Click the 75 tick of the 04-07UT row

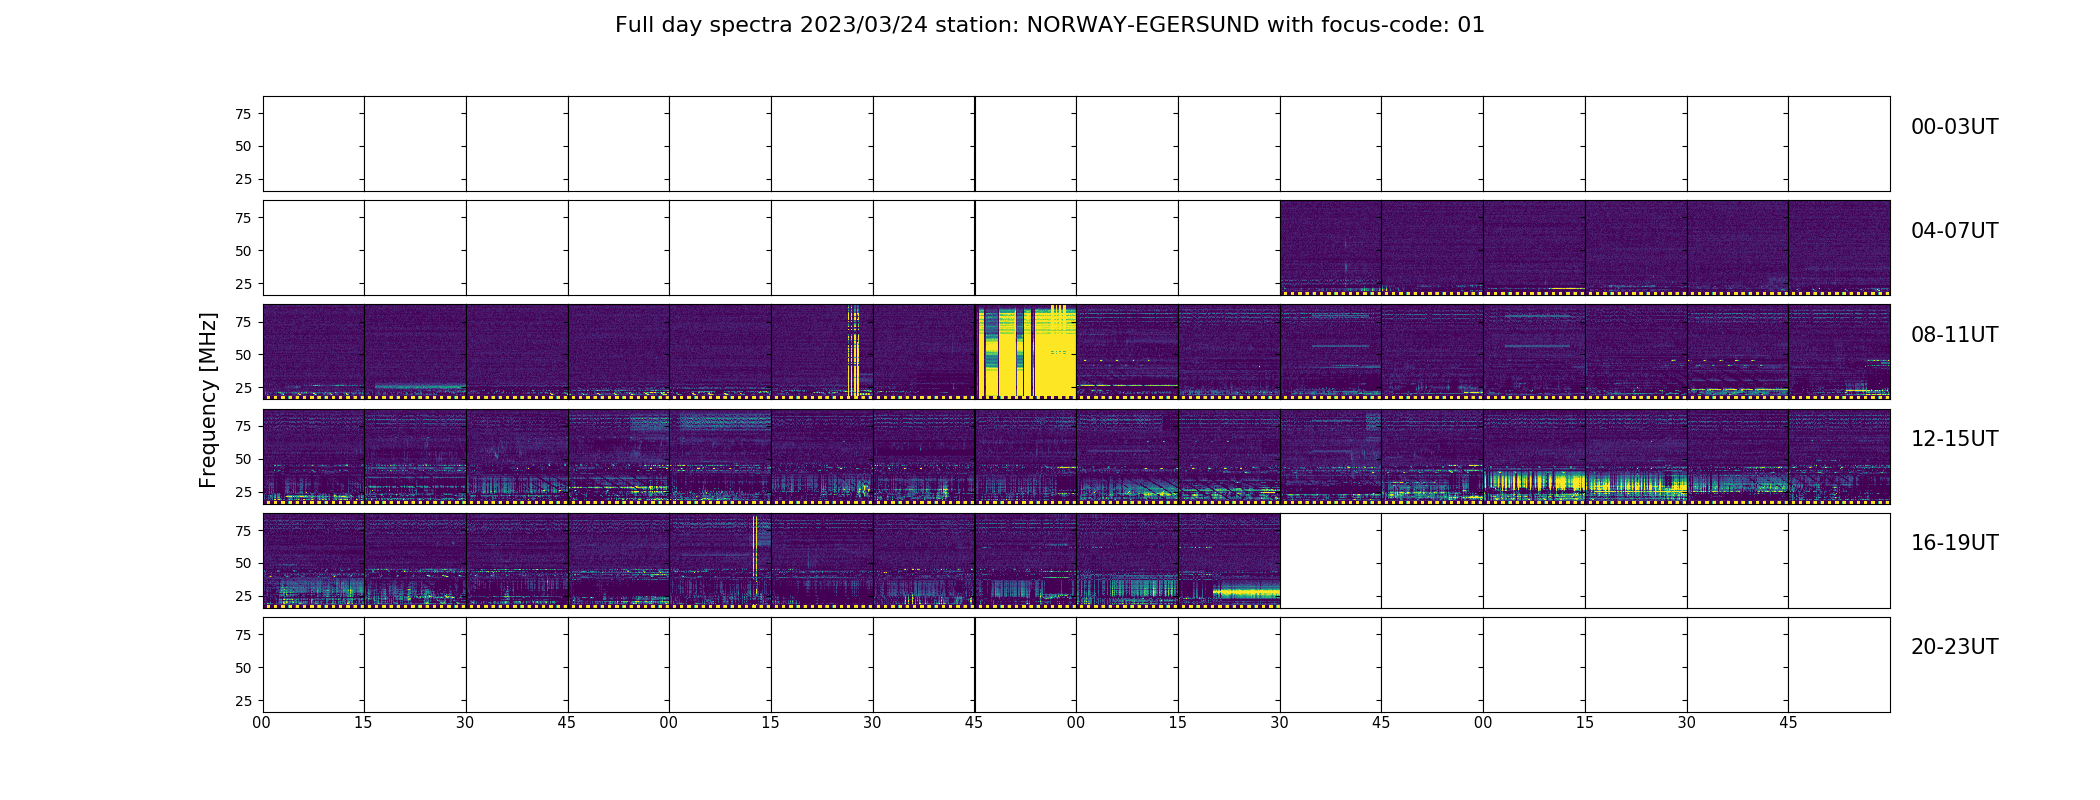coord(242,218)
